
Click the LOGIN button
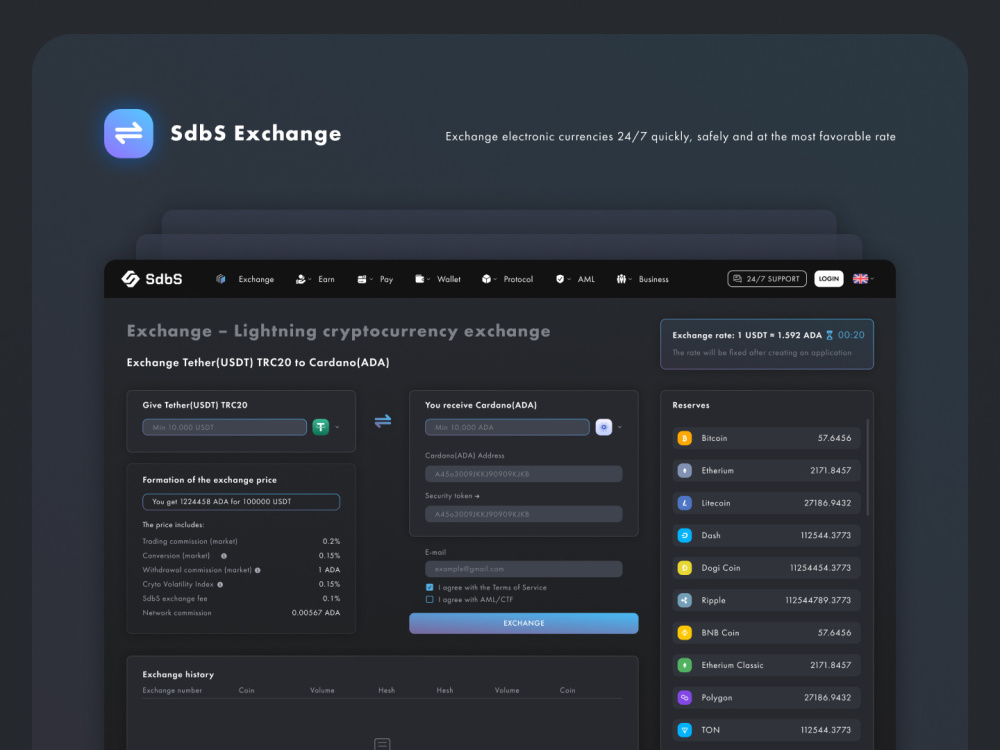point(829,279)
